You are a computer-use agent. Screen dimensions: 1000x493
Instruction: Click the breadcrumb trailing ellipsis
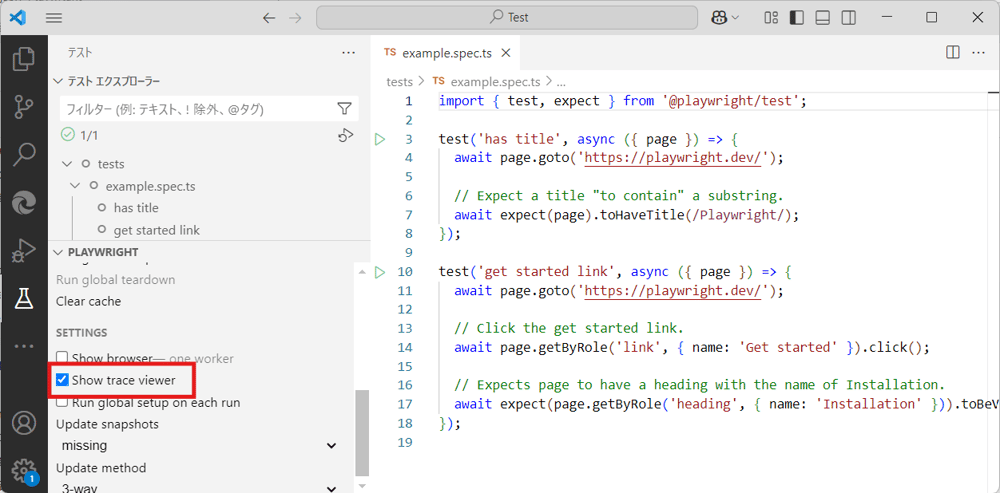(561, 82)
